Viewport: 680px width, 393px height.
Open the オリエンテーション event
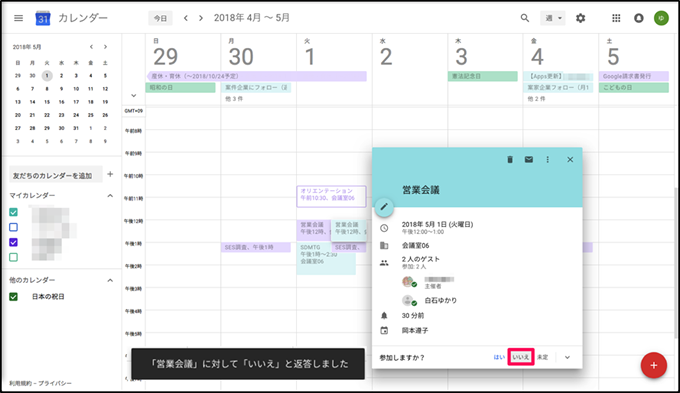point(331,196)
